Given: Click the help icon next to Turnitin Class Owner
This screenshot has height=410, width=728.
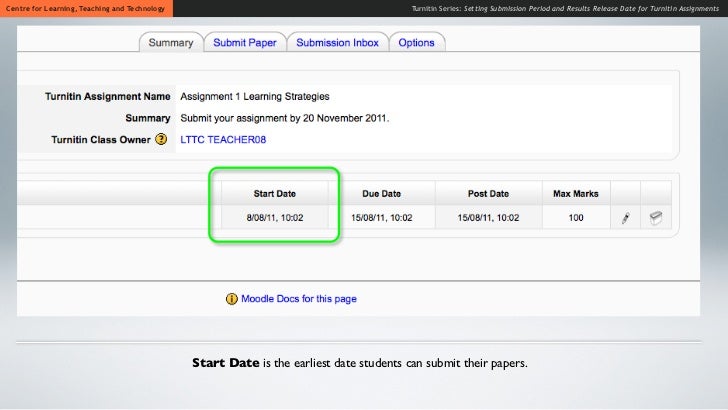Looking at the screenshot, I should point(161,139).
